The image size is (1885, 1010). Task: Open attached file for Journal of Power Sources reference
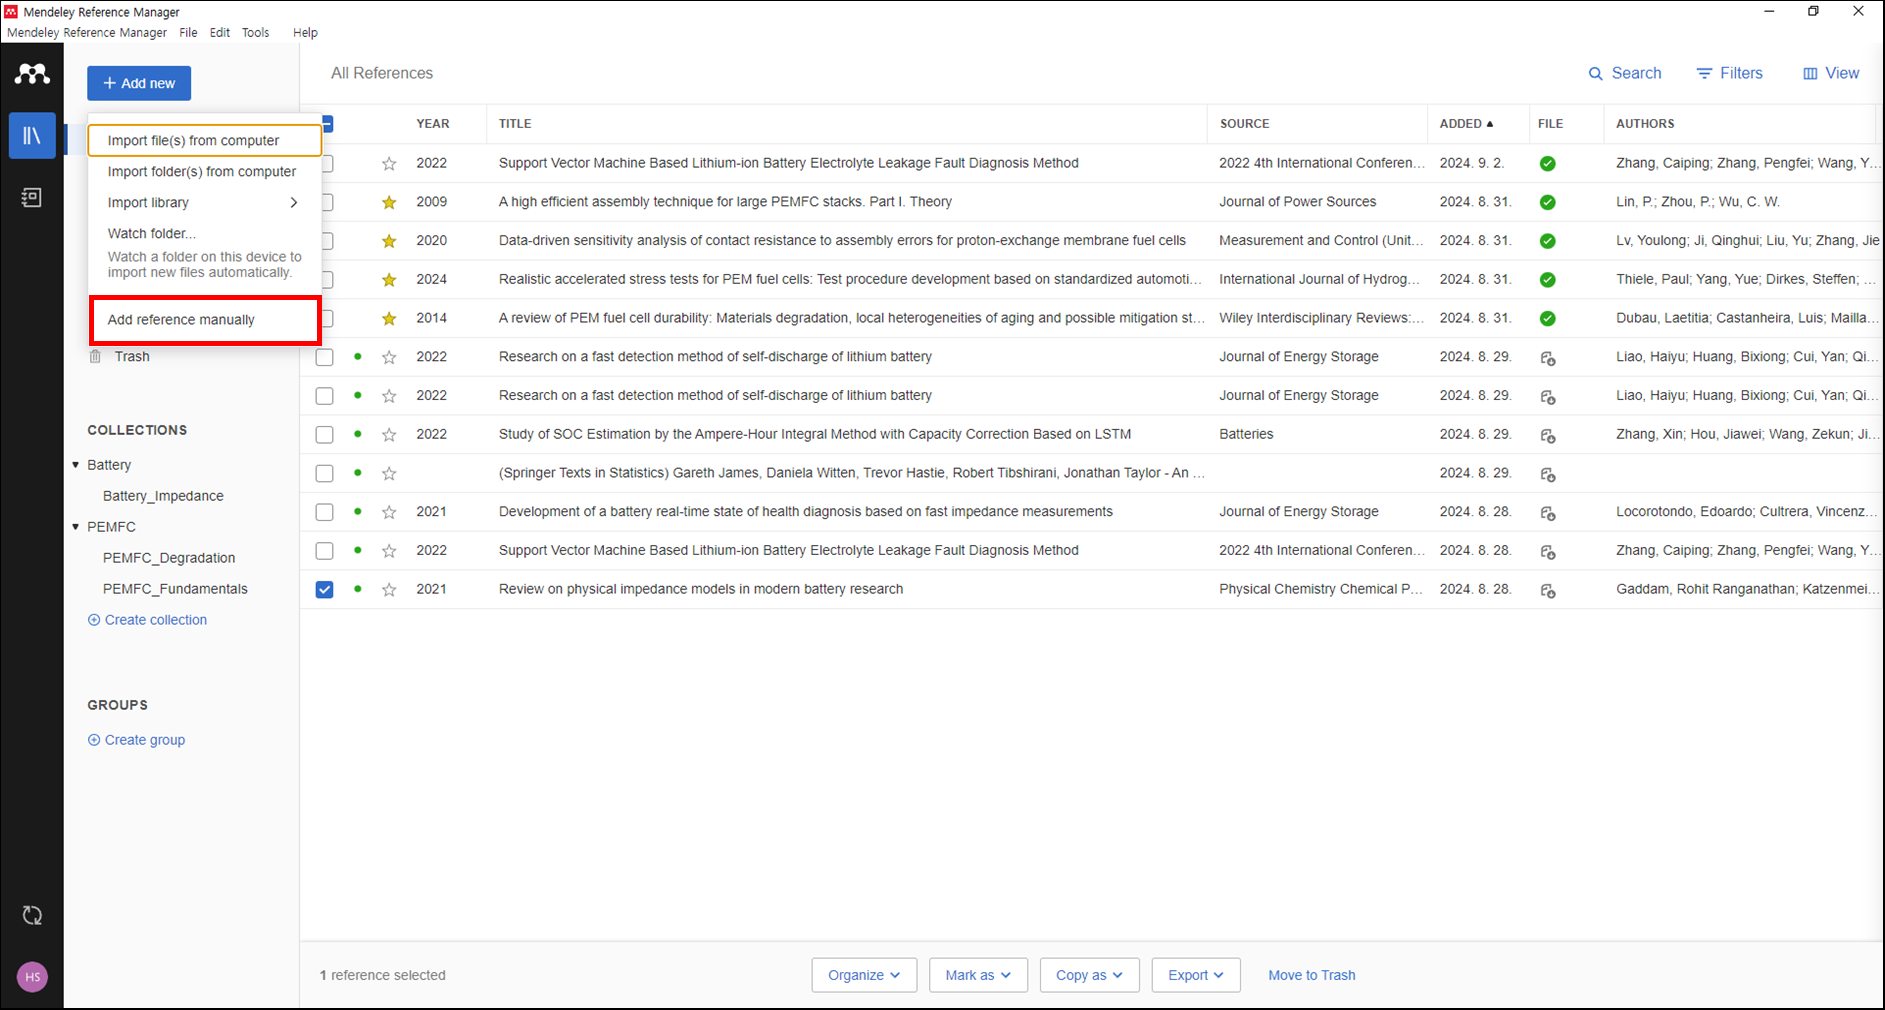coord(1548,202)
